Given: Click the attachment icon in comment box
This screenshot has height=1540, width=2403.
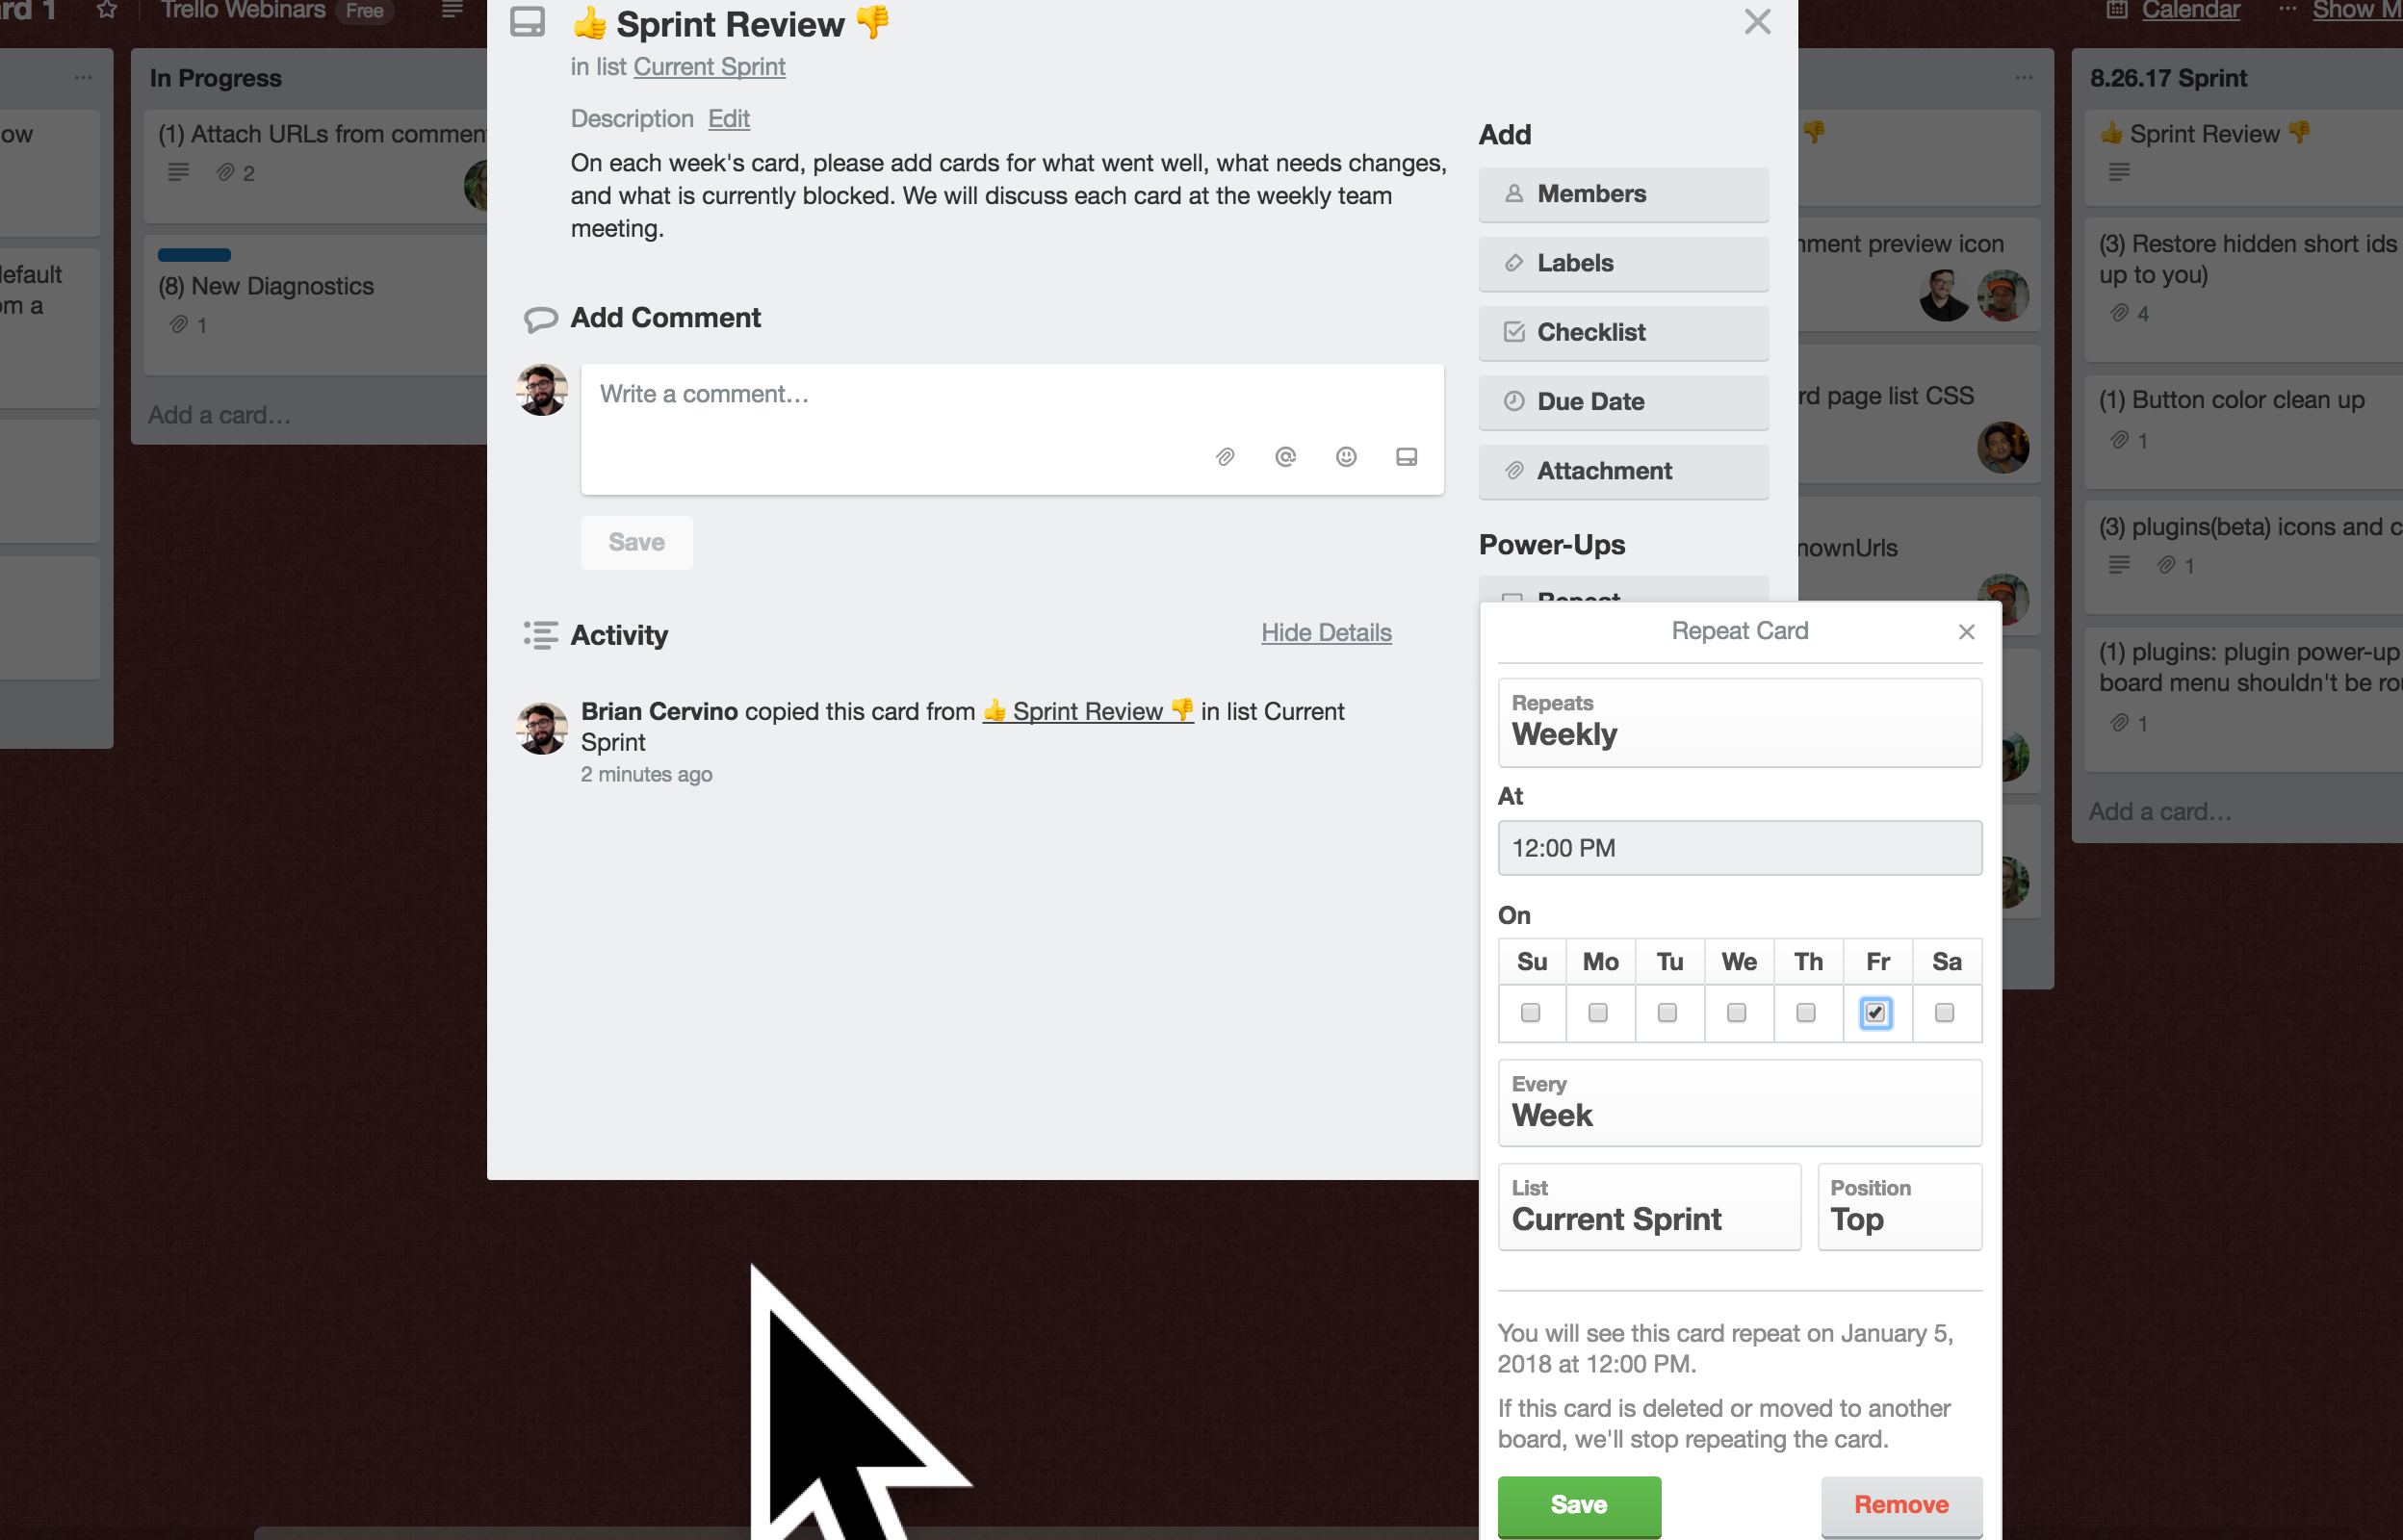Looking at the screenshot, I should click(x=1225, y=457).
